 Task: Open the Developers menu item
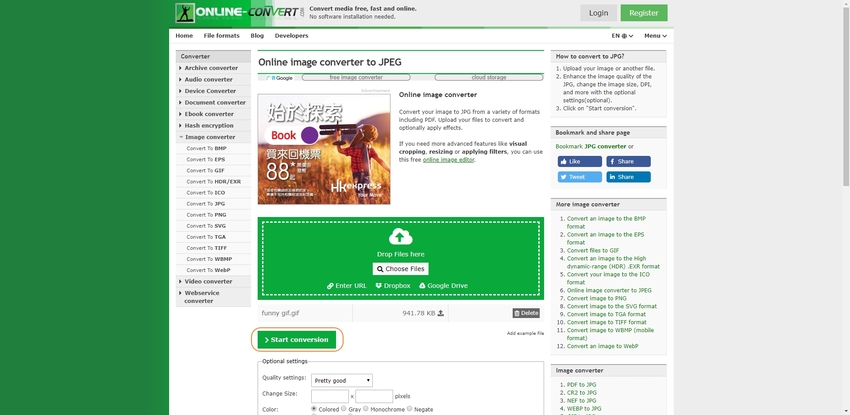point(291,36)
